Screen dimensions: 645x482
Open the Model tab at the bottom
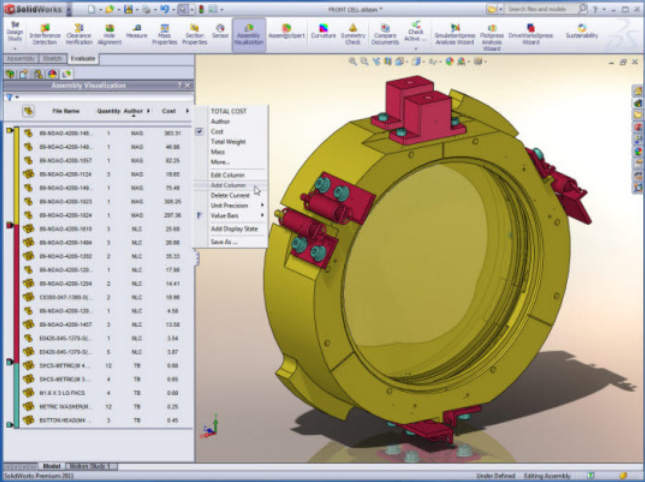coord(52,466)
